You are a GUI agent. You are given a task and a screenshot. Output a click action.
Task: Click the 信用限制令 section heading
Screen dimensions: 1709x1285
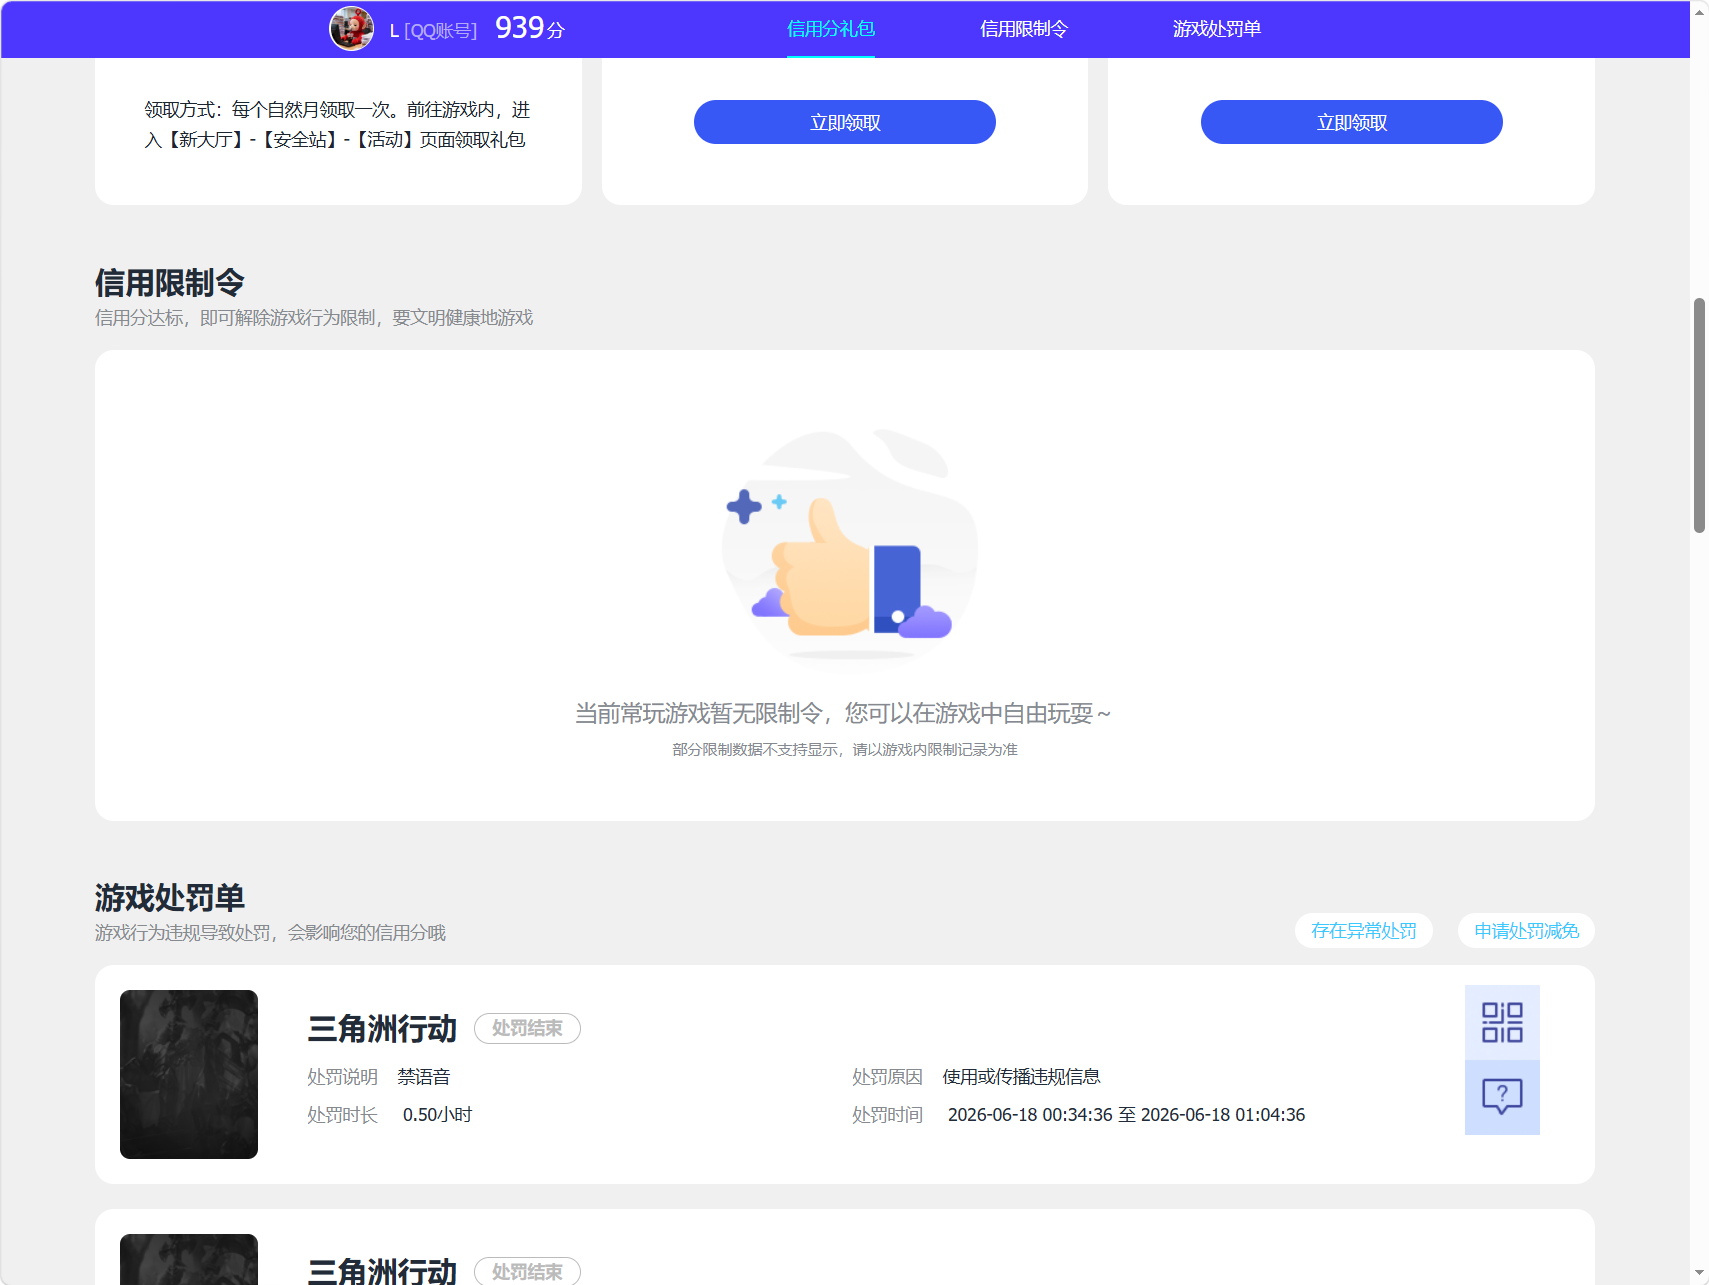170,283
